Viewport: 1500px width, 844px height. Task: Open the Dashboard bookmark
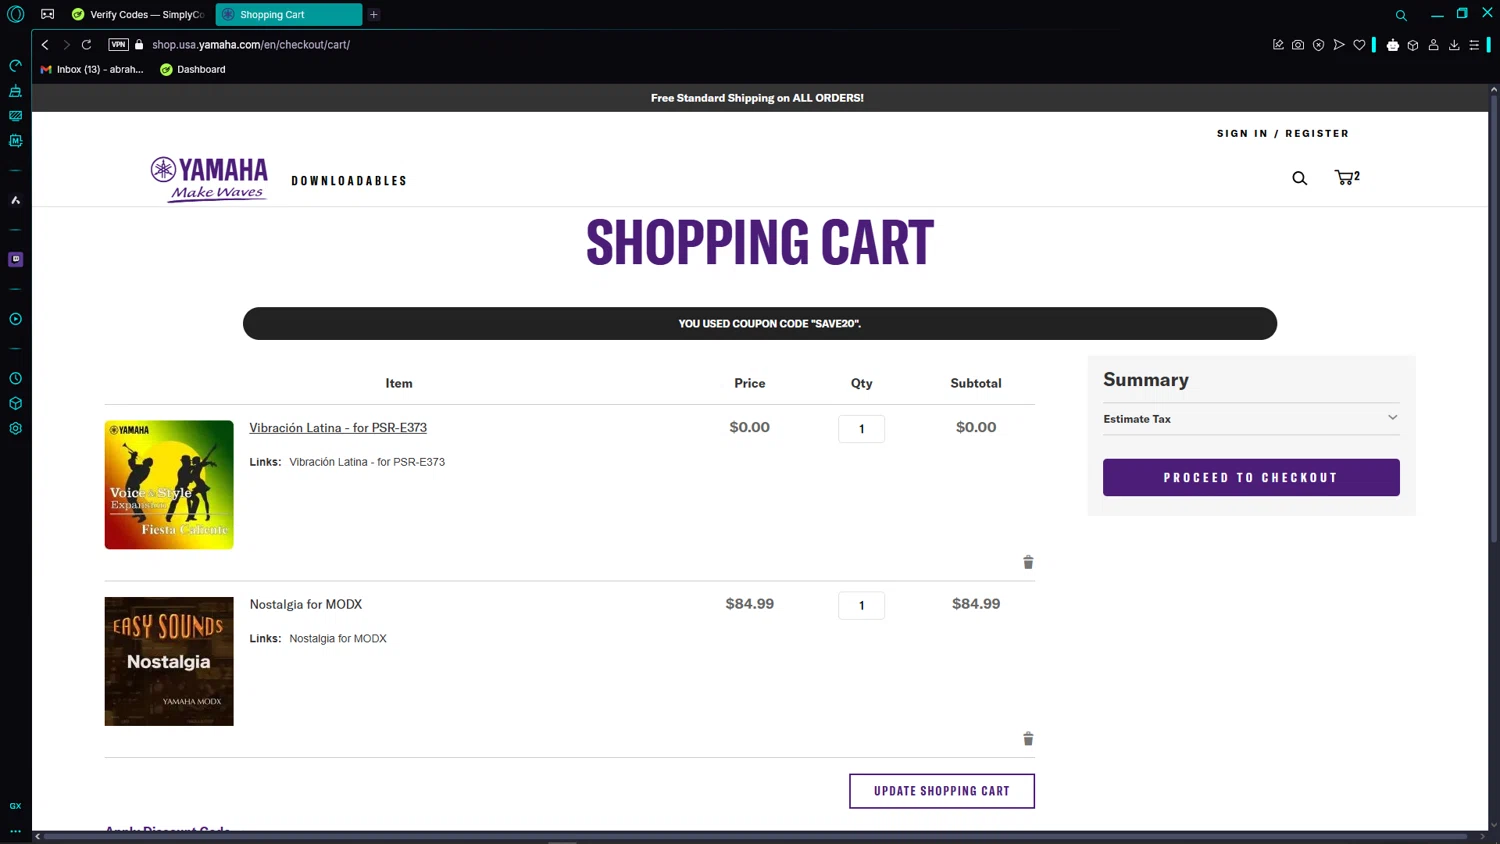(x=193, y=69)
